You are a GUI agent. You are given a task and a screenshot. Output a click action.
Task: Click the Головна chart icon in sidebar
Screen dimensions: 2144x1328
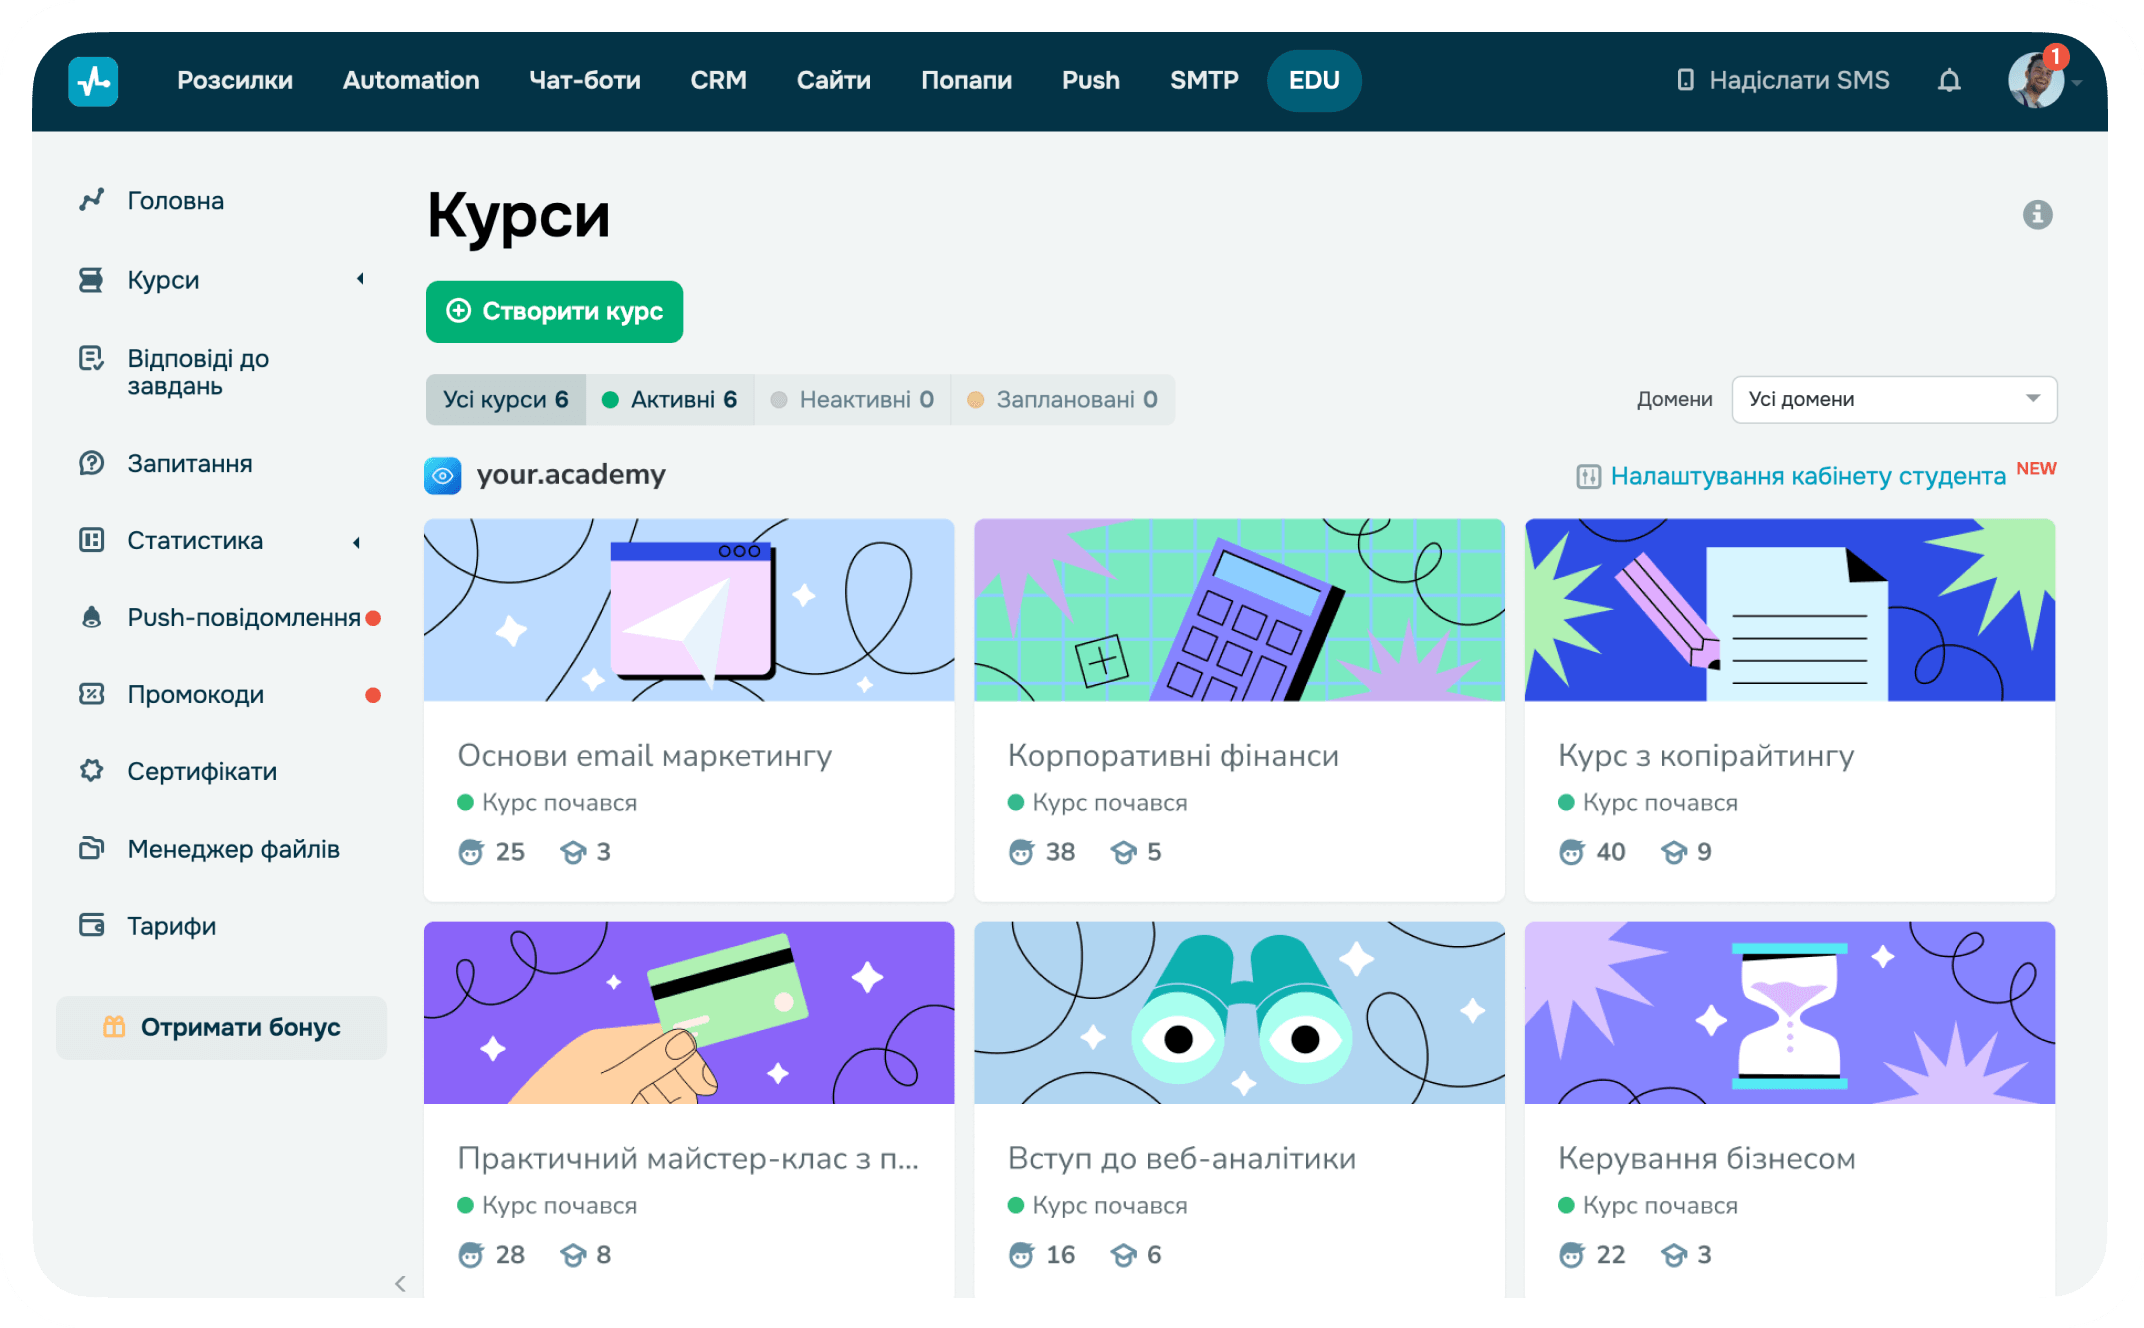pyautogui.click(x=92, y=200)
